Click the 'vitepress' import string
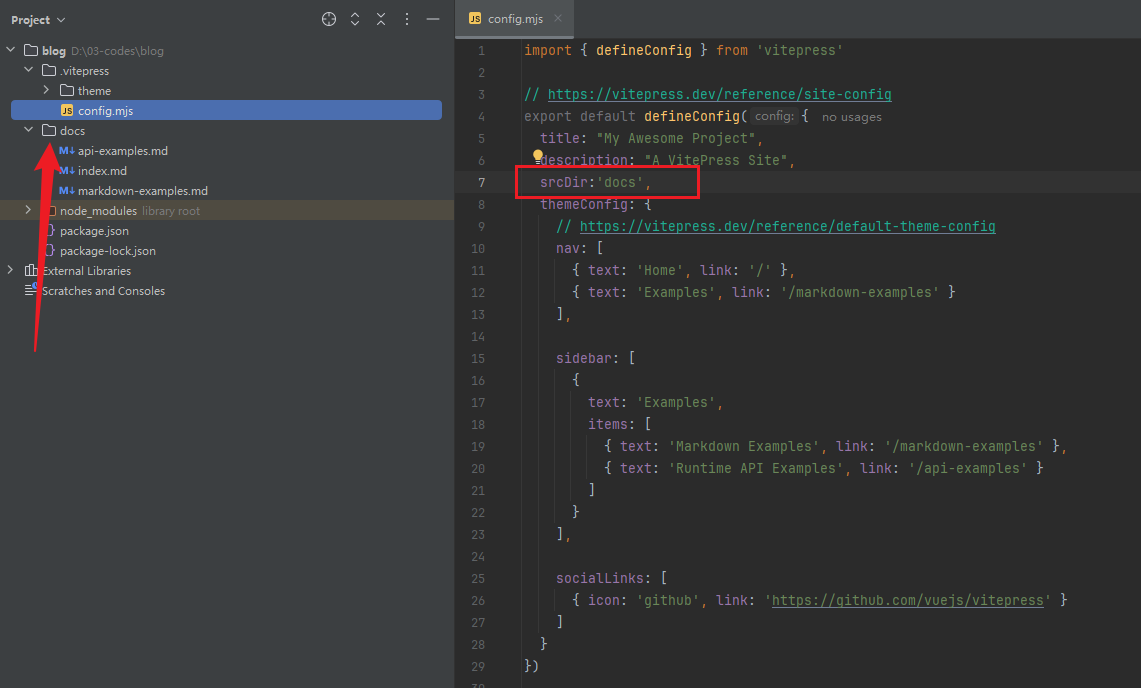Screen dimensions: 1141x688 pyautogui.click(x=799, y=50)
